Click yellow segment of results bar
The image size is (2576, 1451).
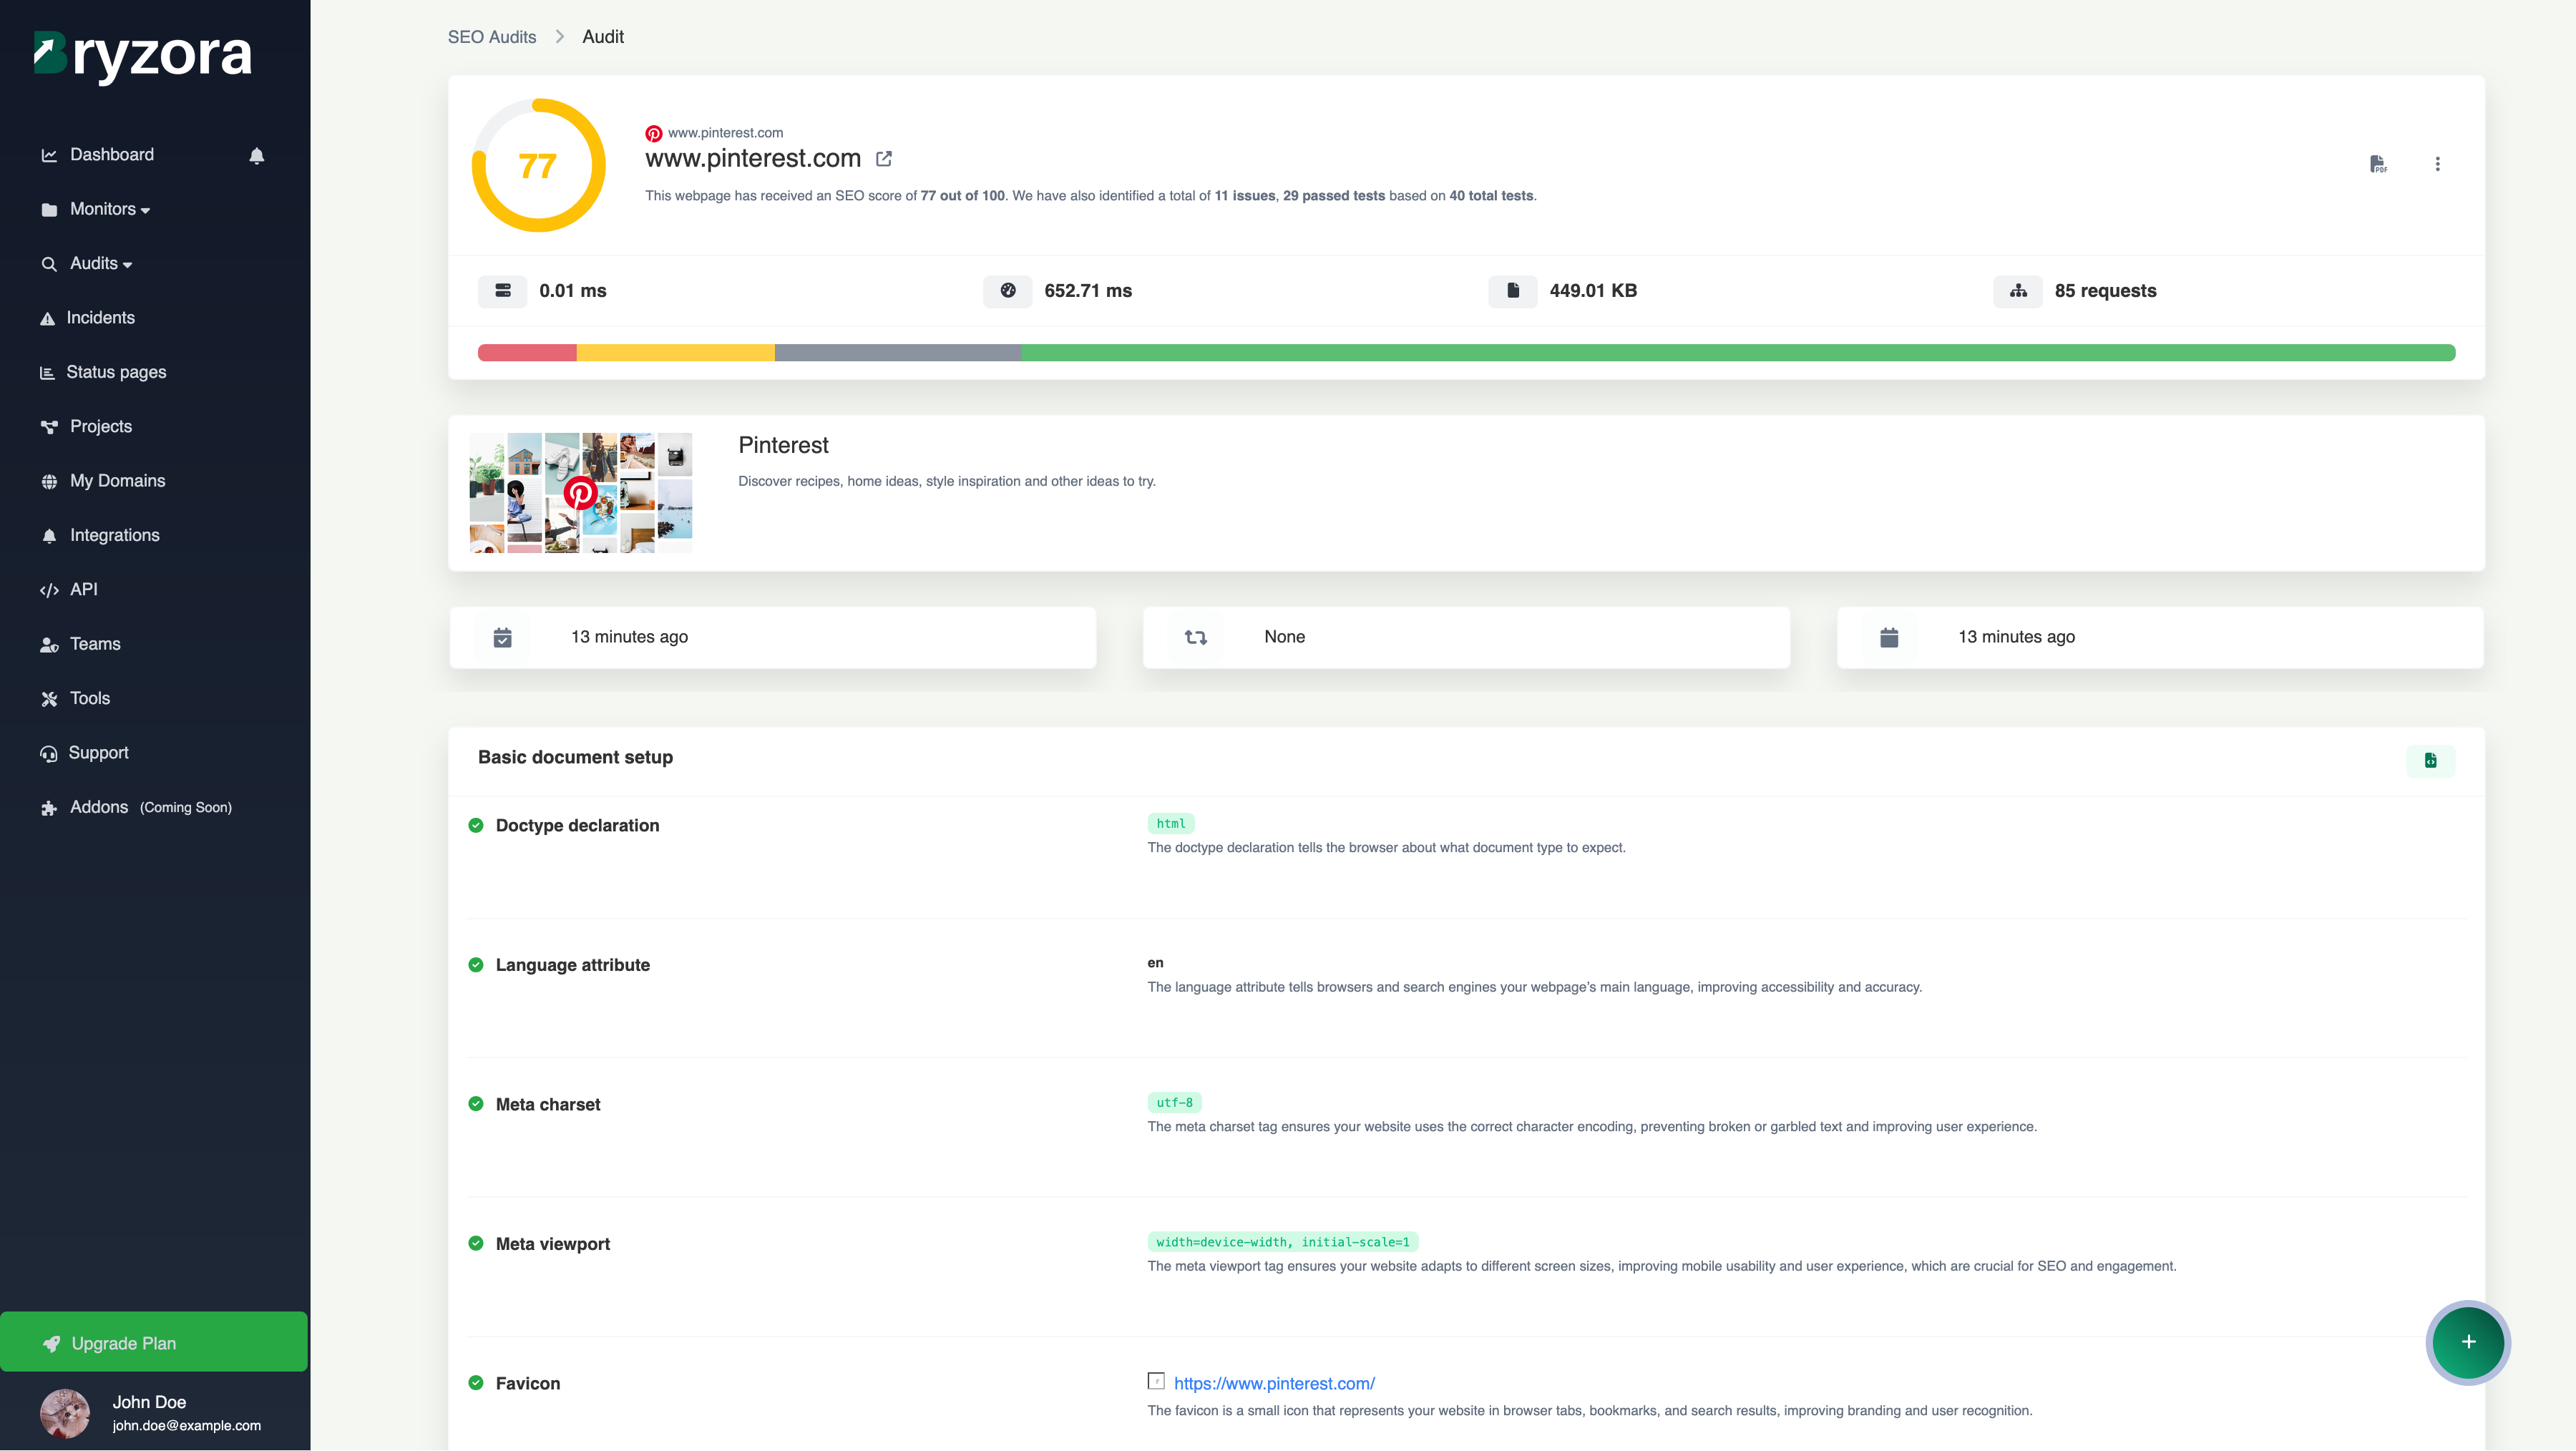(x=676, y=352)
